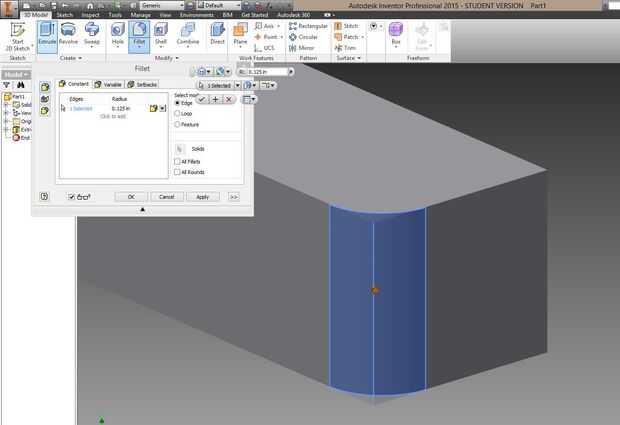Select the Circular pattern tool
620x425 pixels.
(x=303, y=37)
